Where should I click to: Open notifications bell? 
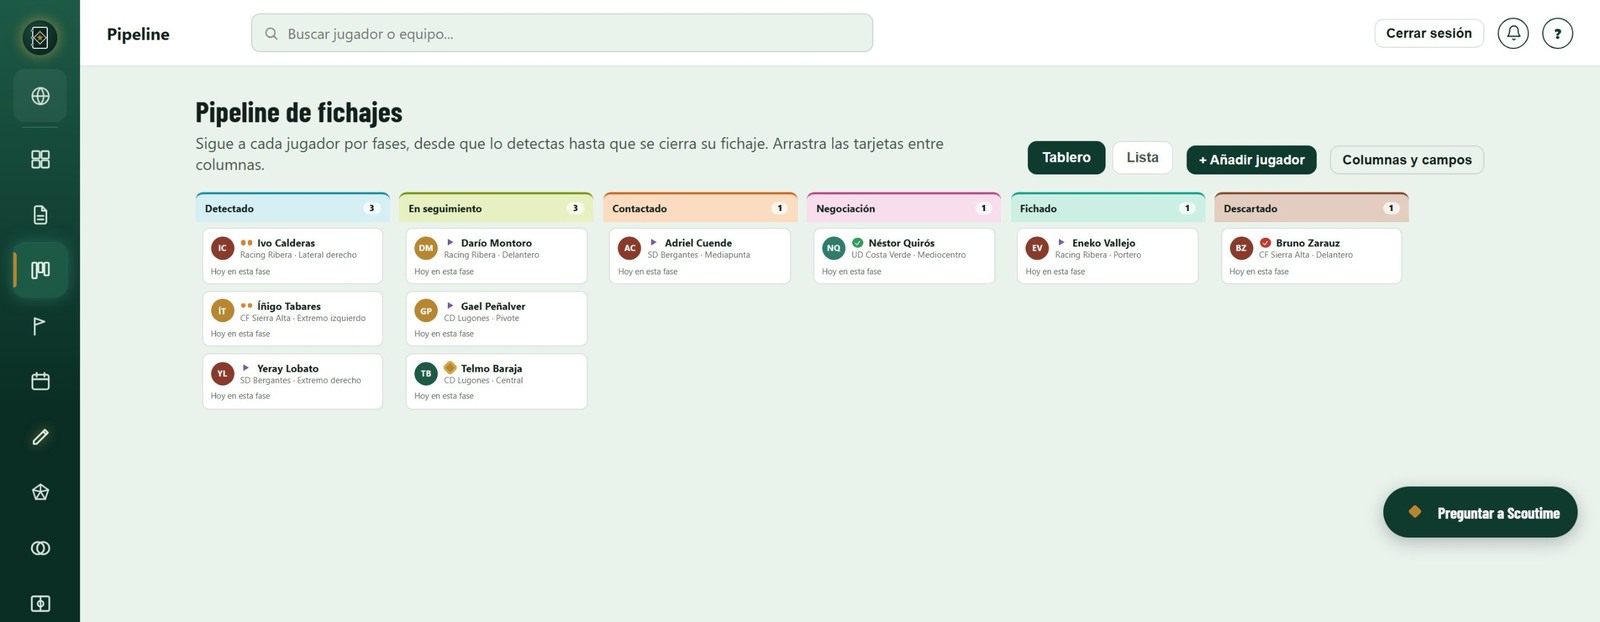click(1513, 33)
